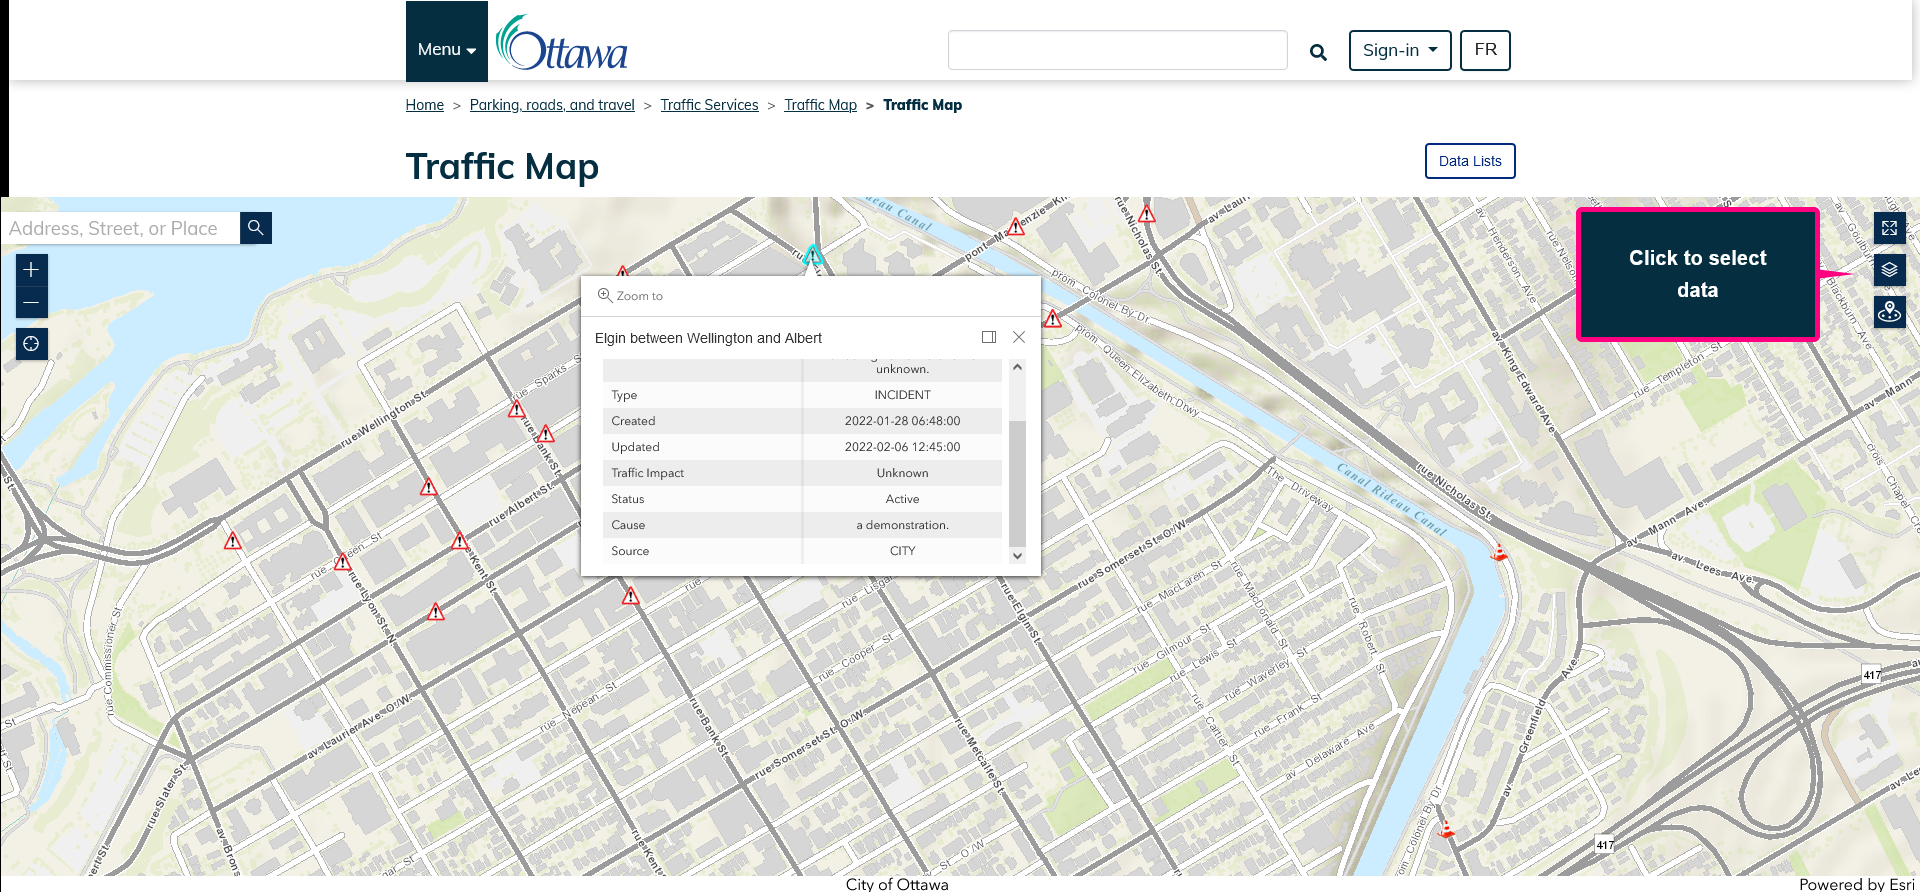The image size is (1920, 892).
Task: Select the highlighted incident marker above the popup
Action: [x=813, y=256]
